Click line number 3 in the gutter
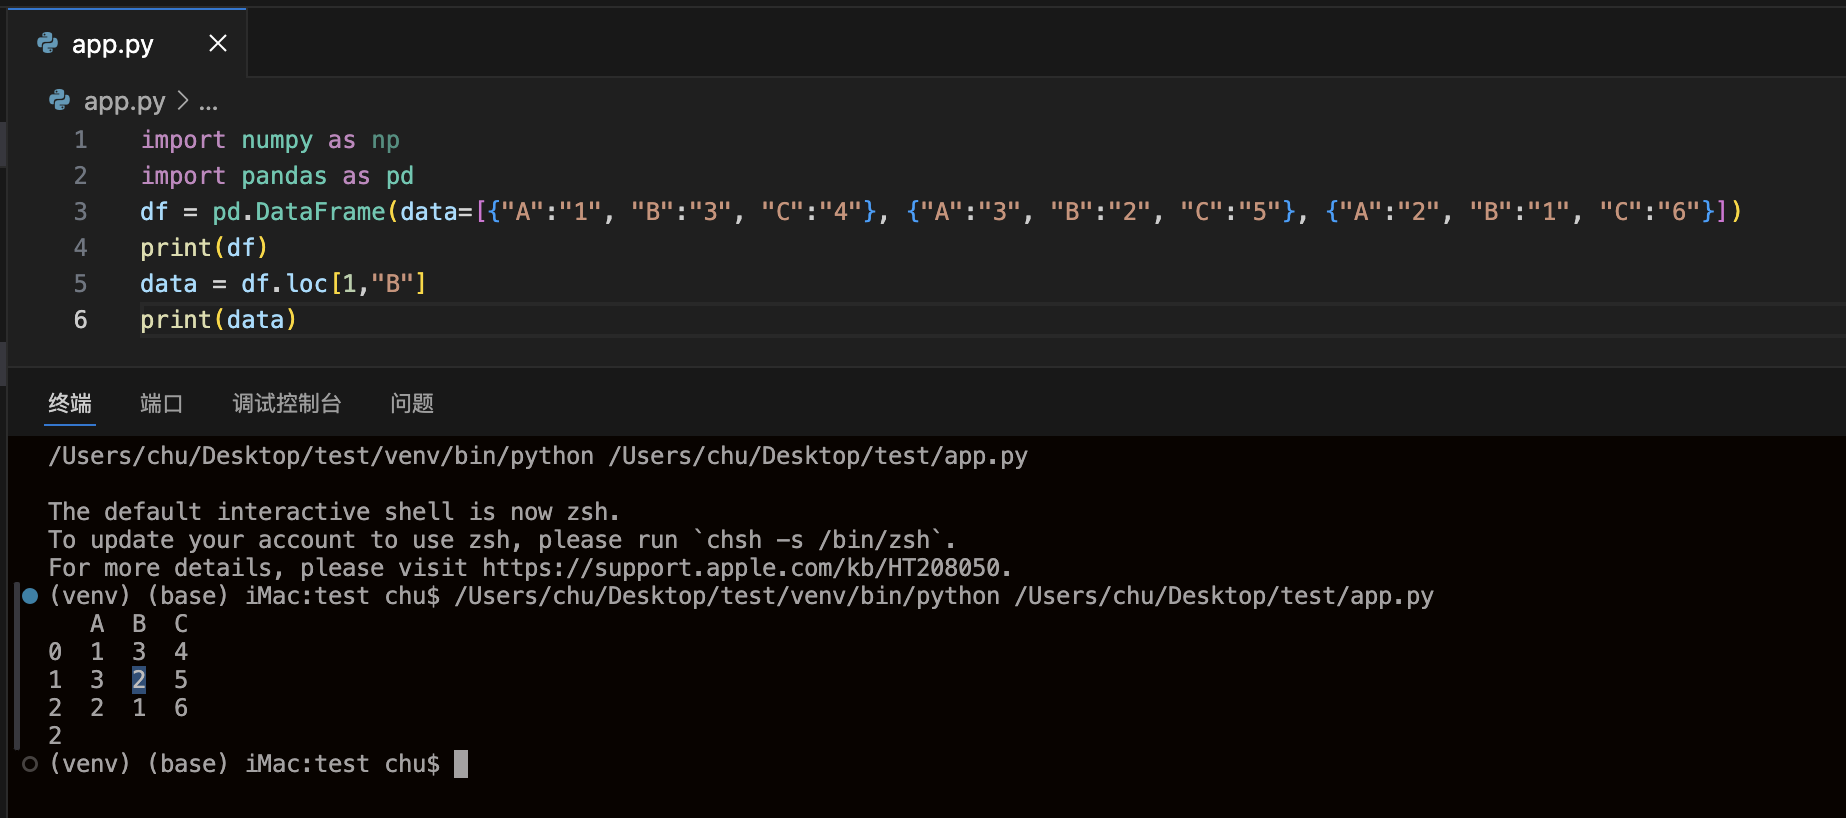The height and width of the screenshot is (818, 1846). coord(80,212)
